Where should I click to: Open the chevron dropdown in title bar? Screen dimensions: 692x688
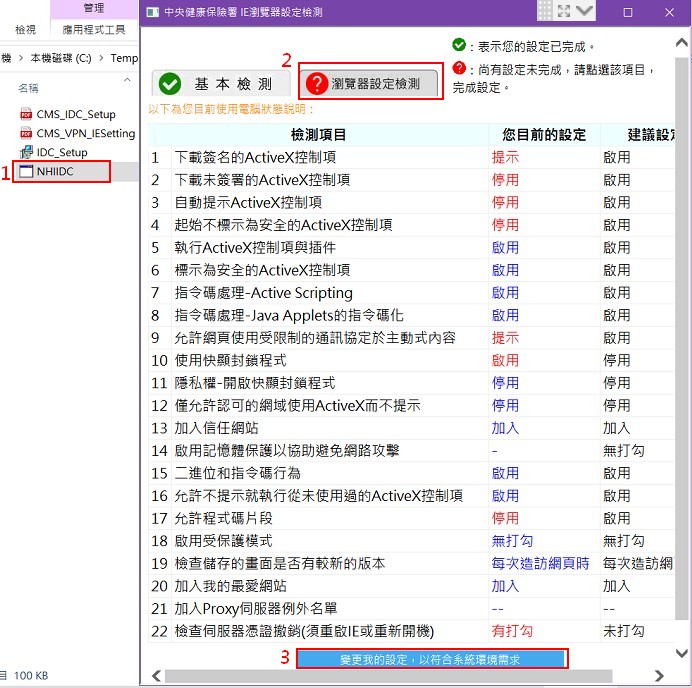584,10
